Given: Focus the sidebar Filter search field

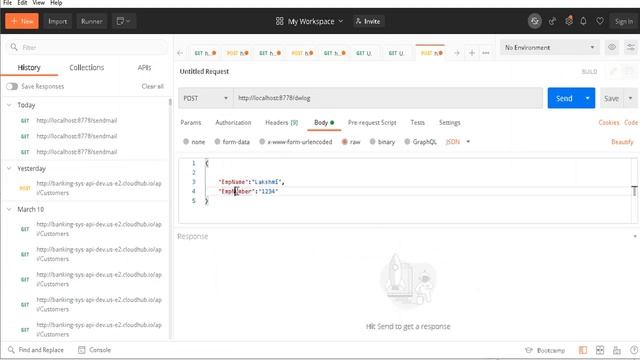Looking at the screenshot, I should click(87, 47).
